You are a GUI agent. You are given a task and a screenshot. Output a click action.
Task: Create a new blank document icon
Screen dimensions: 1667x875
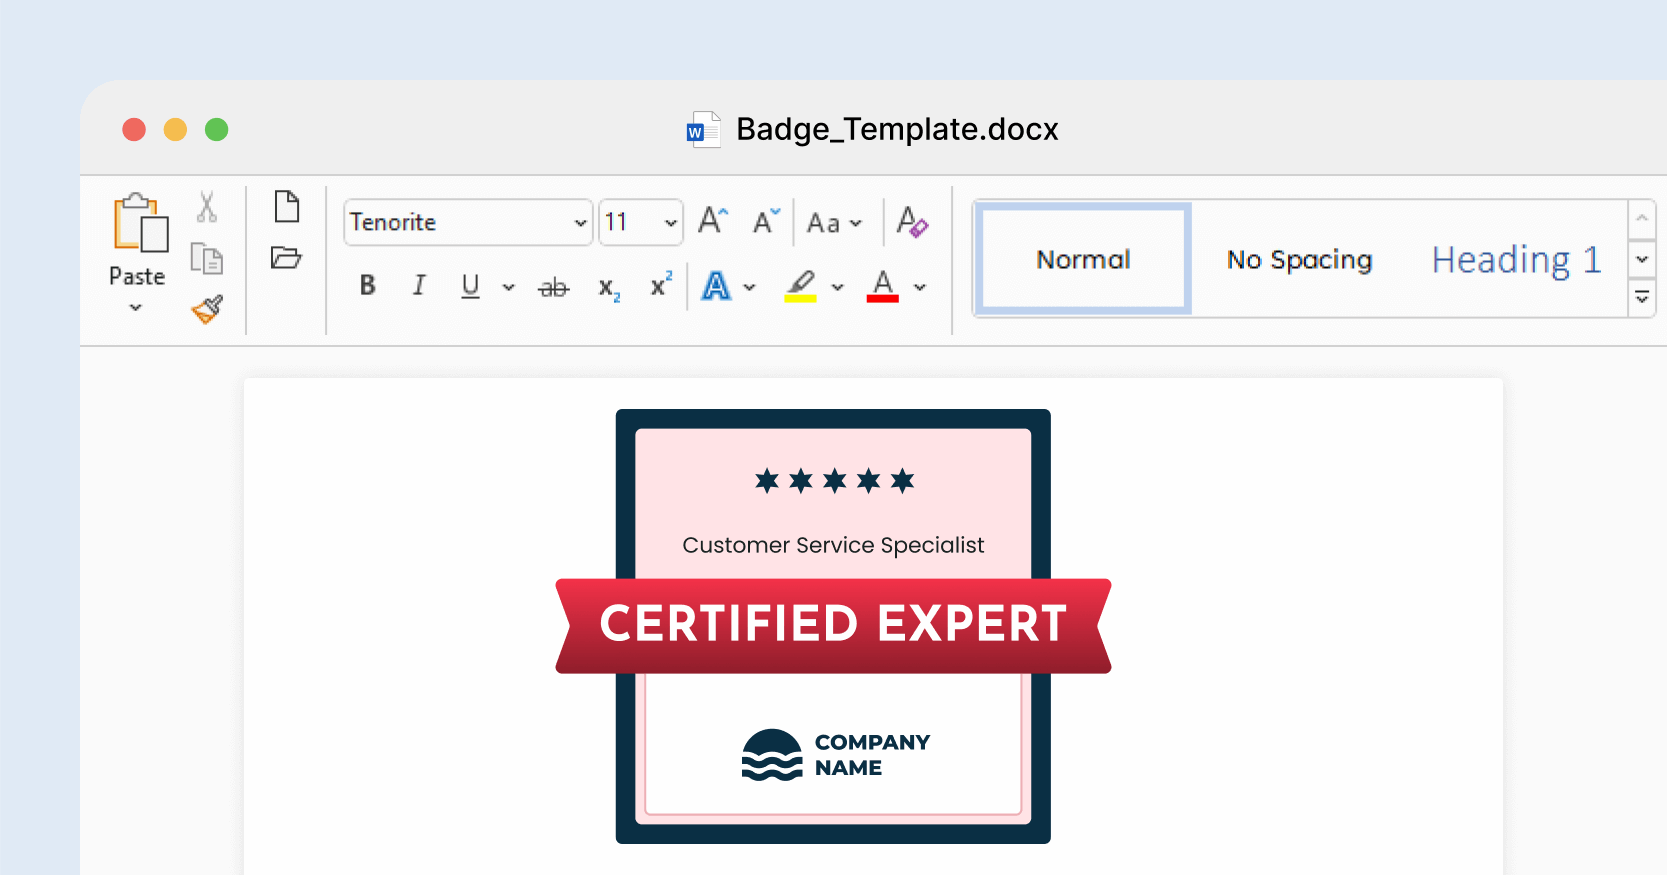click(287, 207)
